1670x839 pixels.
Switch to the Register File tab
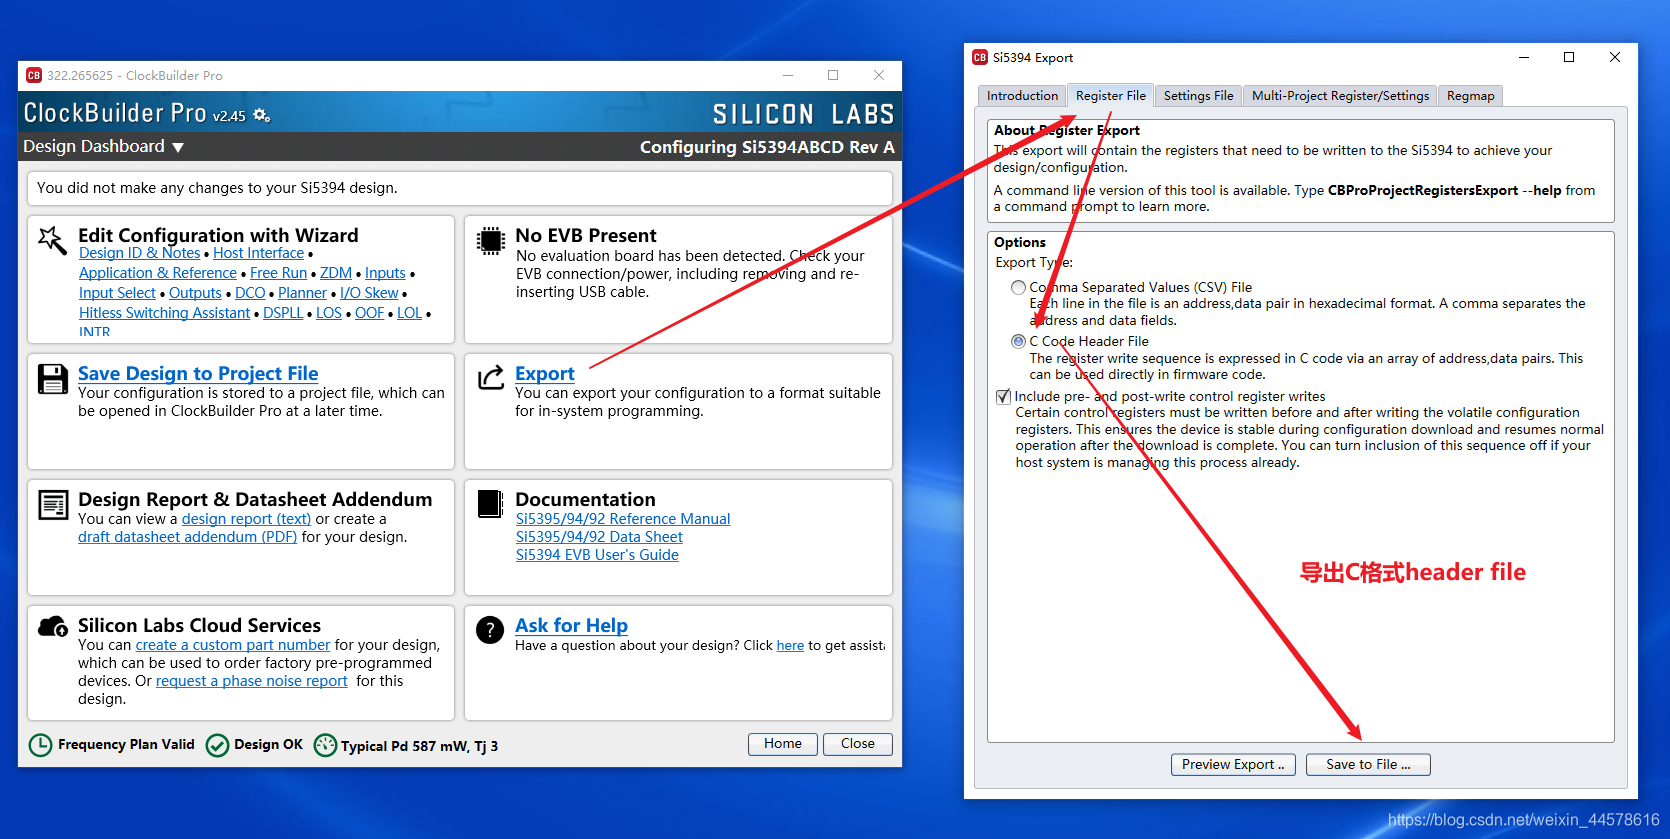[x=1111, y=96]
